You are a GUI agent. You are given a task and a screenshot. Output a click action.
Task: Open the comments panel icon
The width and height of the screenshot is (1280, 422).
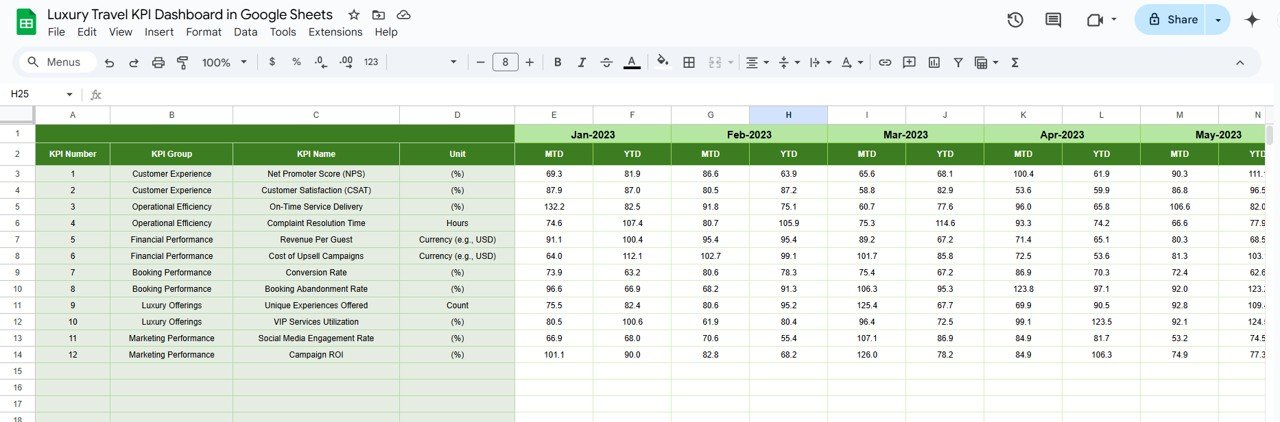pyautogui.click(x=1053, y=20)
